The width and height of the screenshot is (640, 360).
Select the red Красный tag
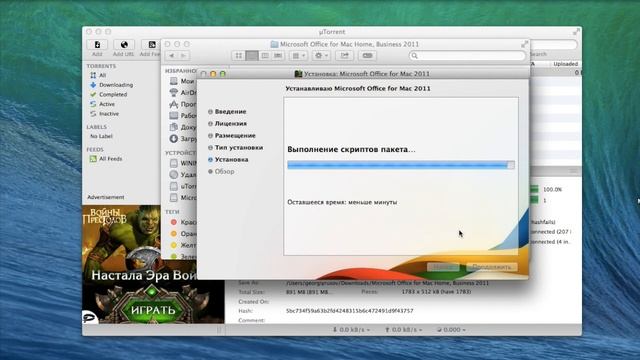[x=183, y=222]
